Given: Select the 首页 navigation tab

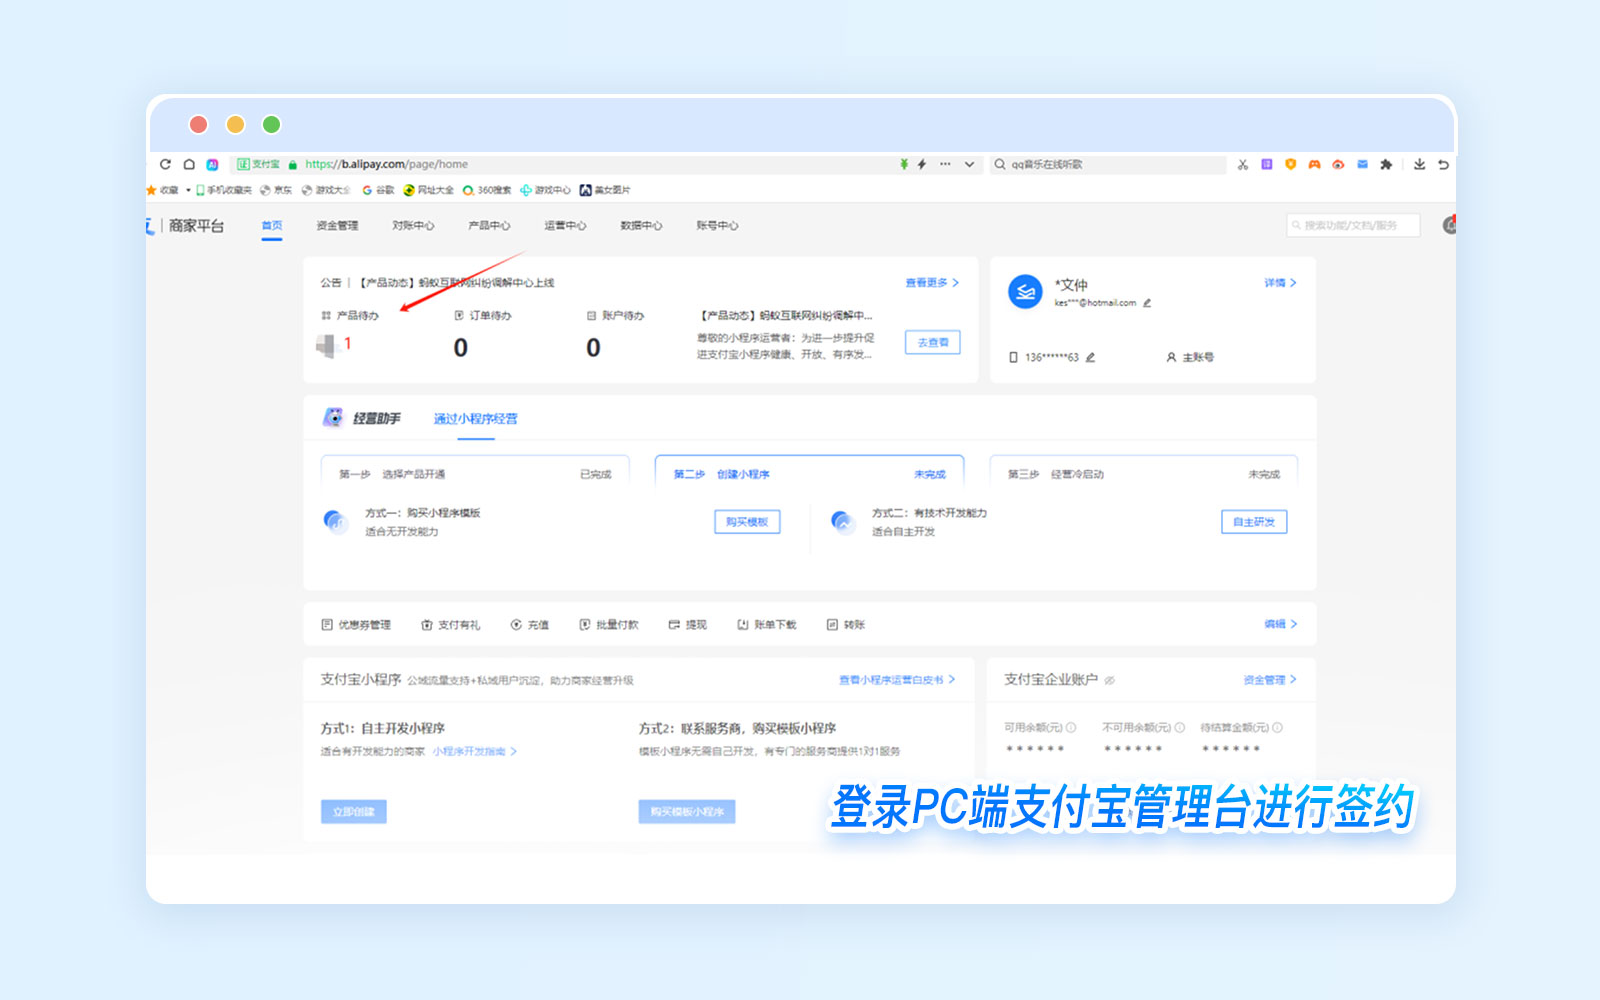Looking at the screenshot, I should point(272,226).
